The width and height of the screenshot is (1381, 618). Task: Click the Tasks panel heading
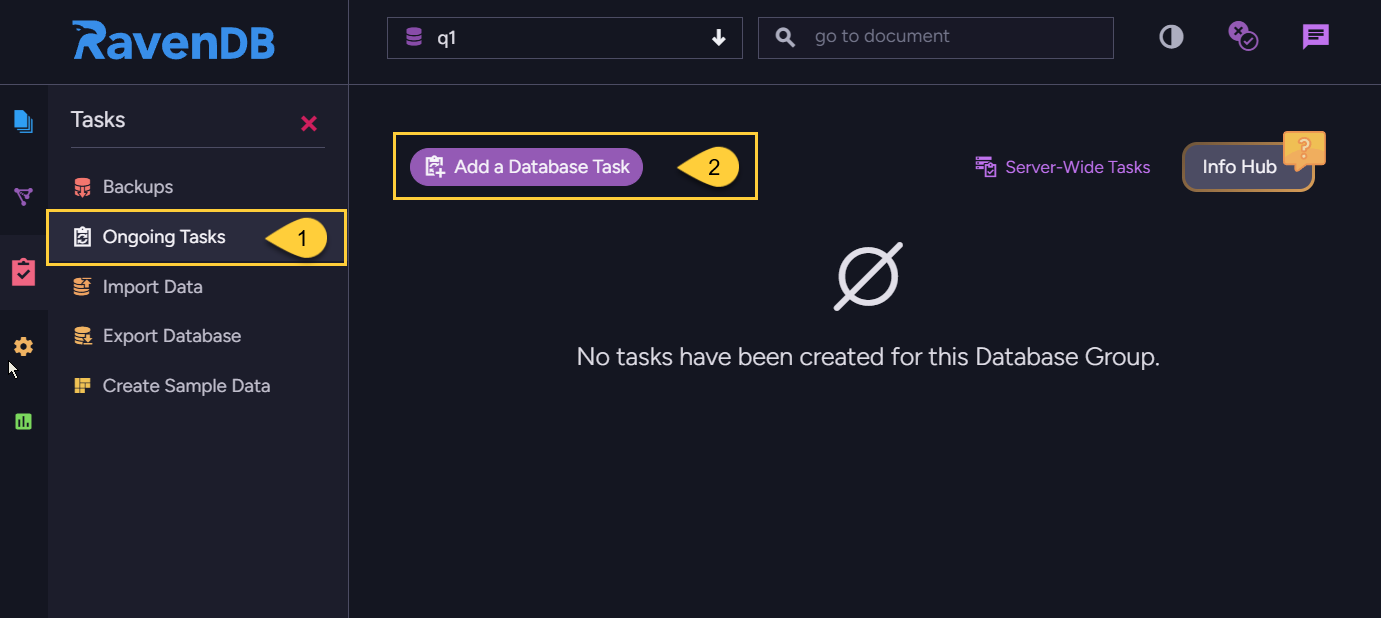point(98,120)
